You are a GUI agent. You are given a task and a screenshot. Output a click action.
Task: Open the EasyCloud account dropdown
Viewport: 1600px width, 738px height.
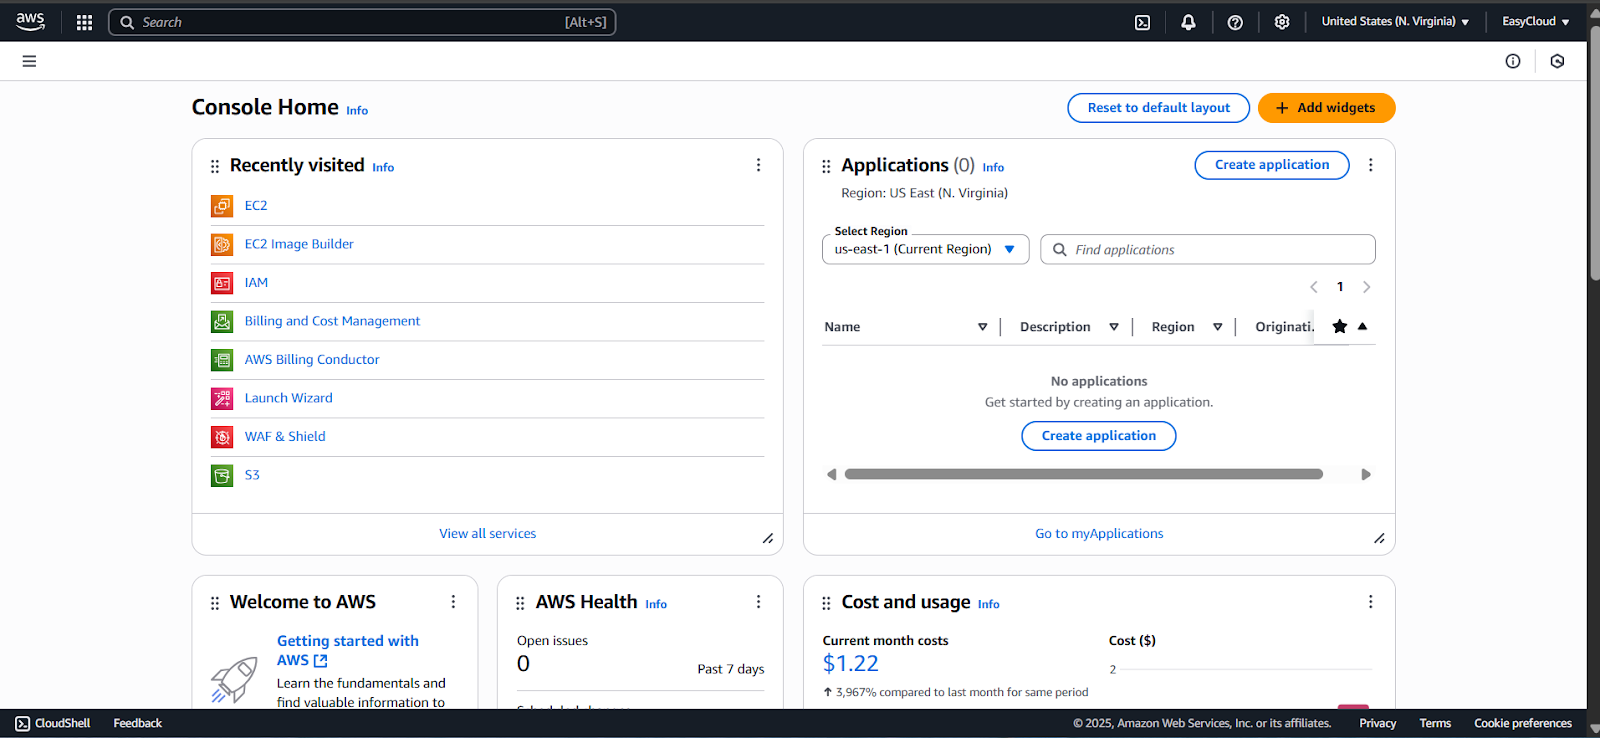pos(1535,22)
